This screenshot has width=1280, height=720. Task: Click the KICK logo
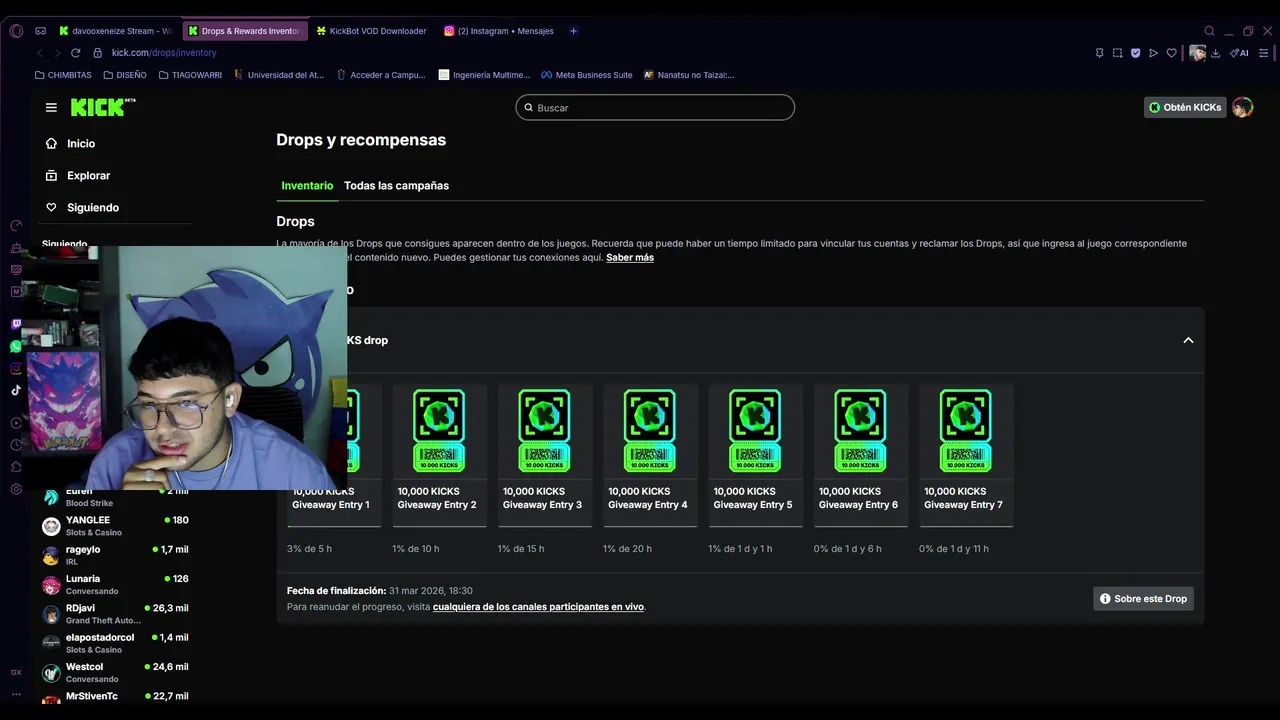103,107
